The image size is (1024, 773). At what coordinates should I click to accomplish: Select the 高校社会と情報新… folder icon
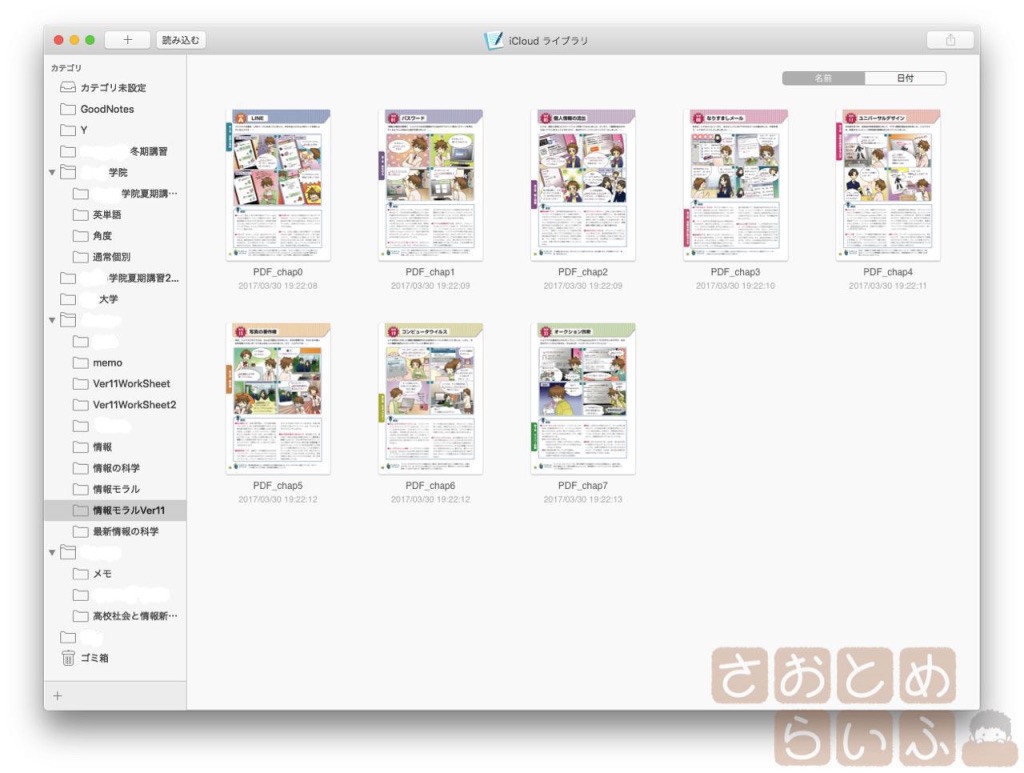pos(81,615)
